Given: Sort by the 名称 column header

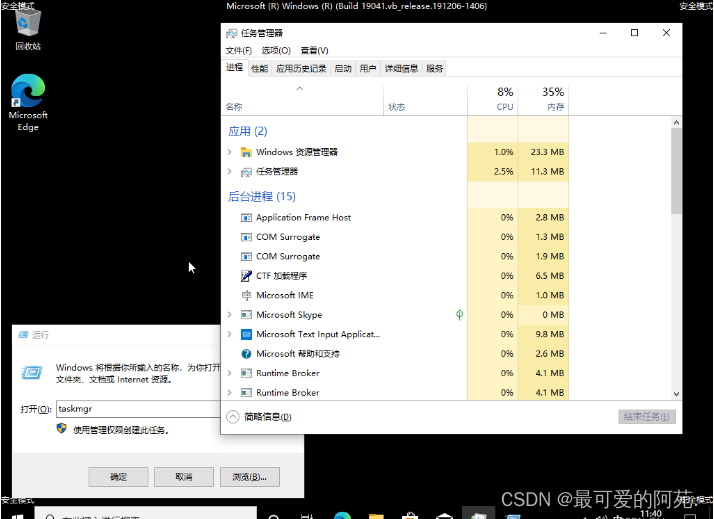Looking at the screenshot, I should coord(303,101).
